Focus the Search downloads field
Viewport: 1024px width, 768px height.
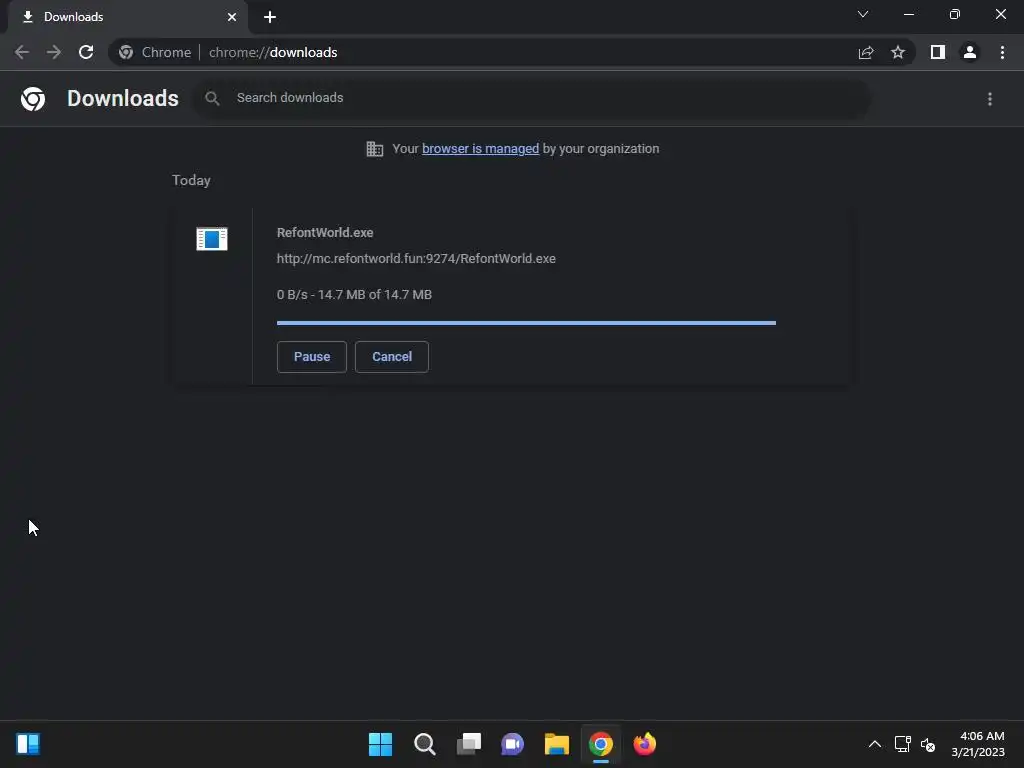pos(532,98)
